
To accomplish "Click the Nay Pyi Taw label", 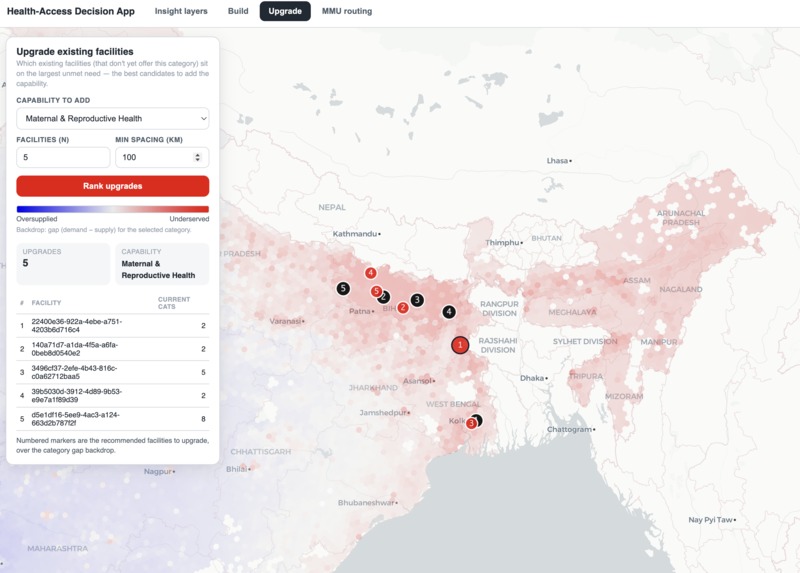I will click(710, 519).
